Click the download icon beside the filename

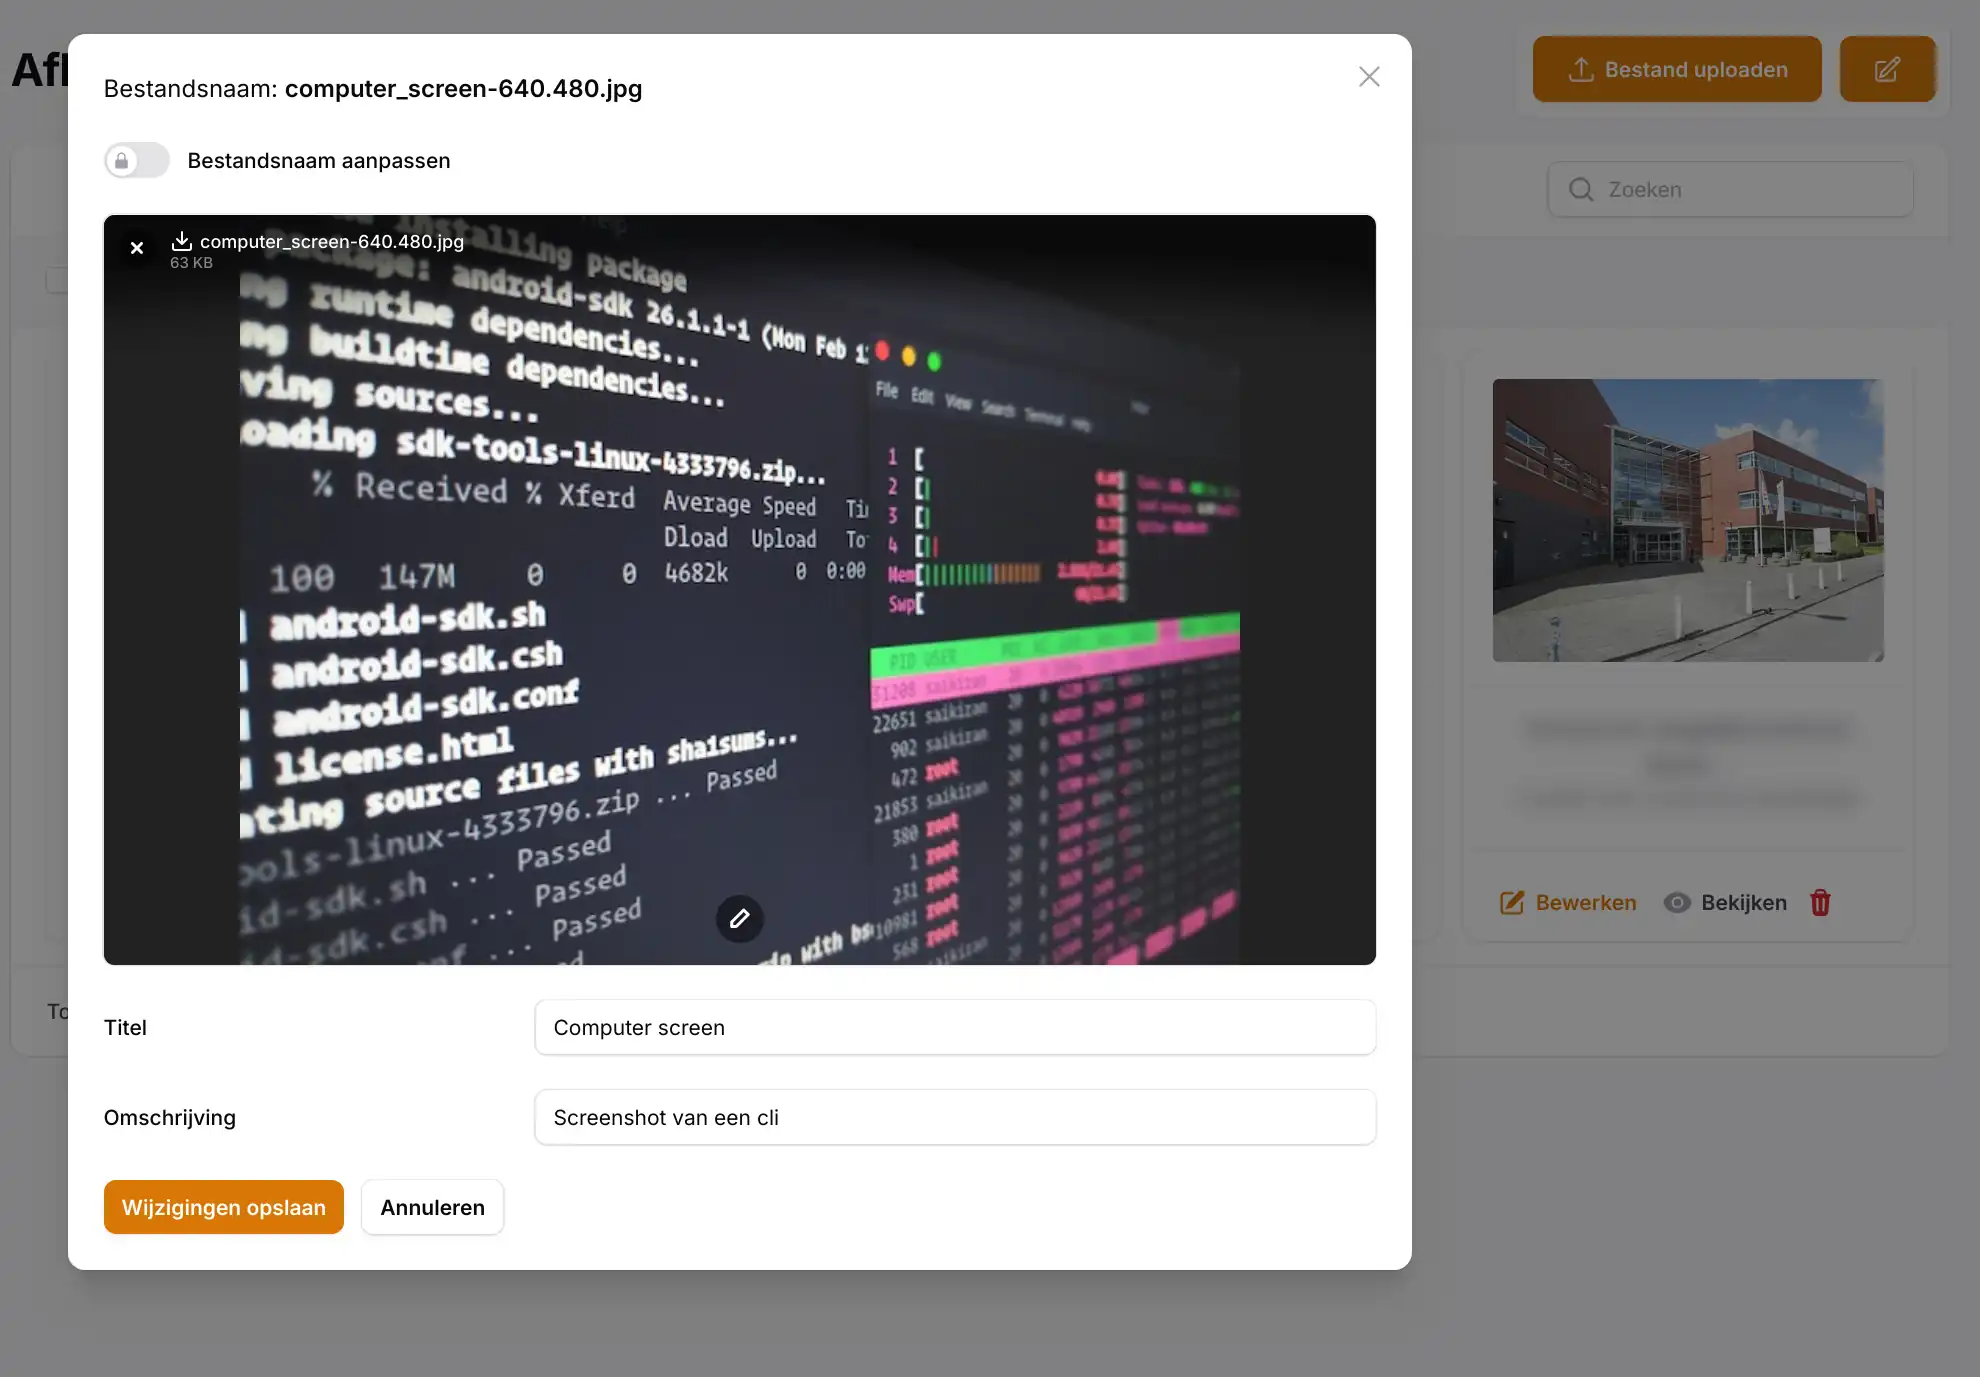tap(181, 241)
